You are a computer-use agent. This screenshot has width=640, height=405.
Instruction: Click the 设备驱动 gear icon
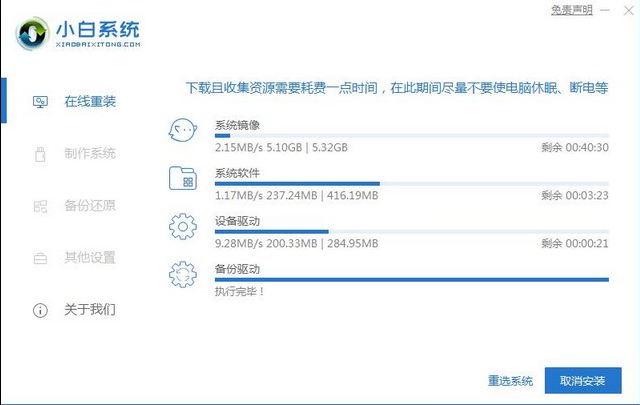183,227
